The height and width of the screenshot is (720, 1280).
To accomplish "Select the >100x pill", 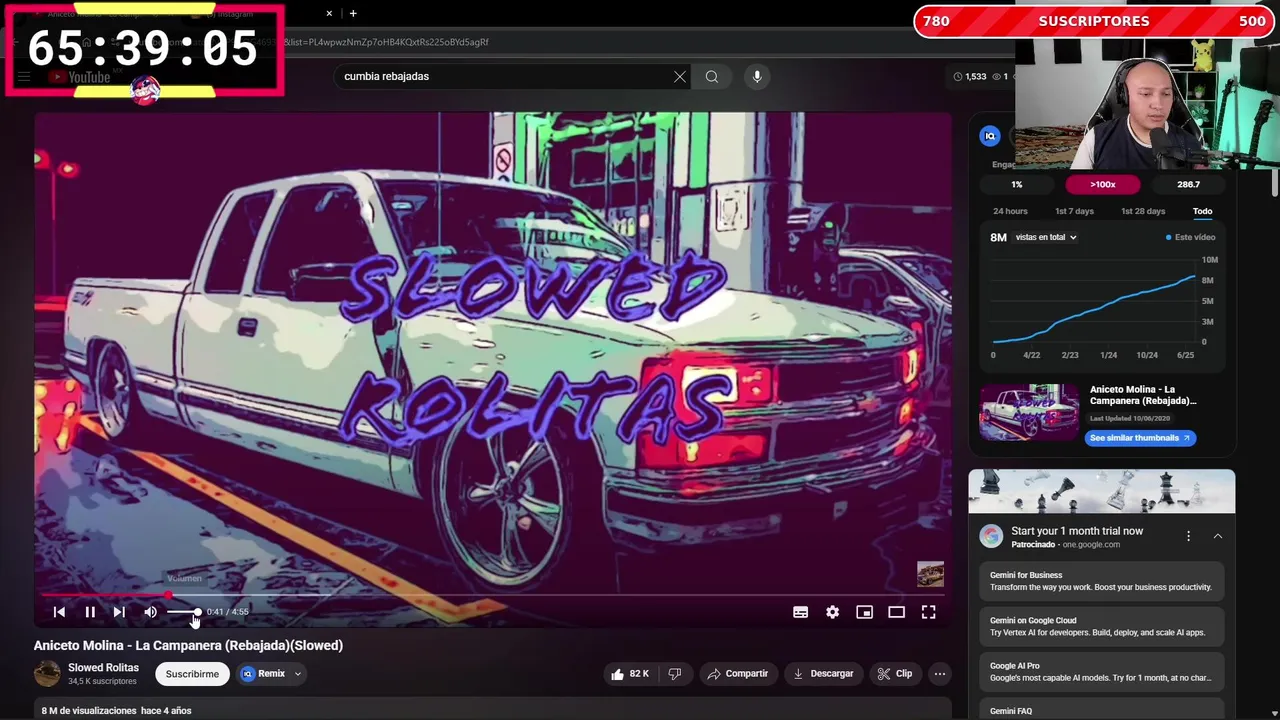I will point(1102,184).
